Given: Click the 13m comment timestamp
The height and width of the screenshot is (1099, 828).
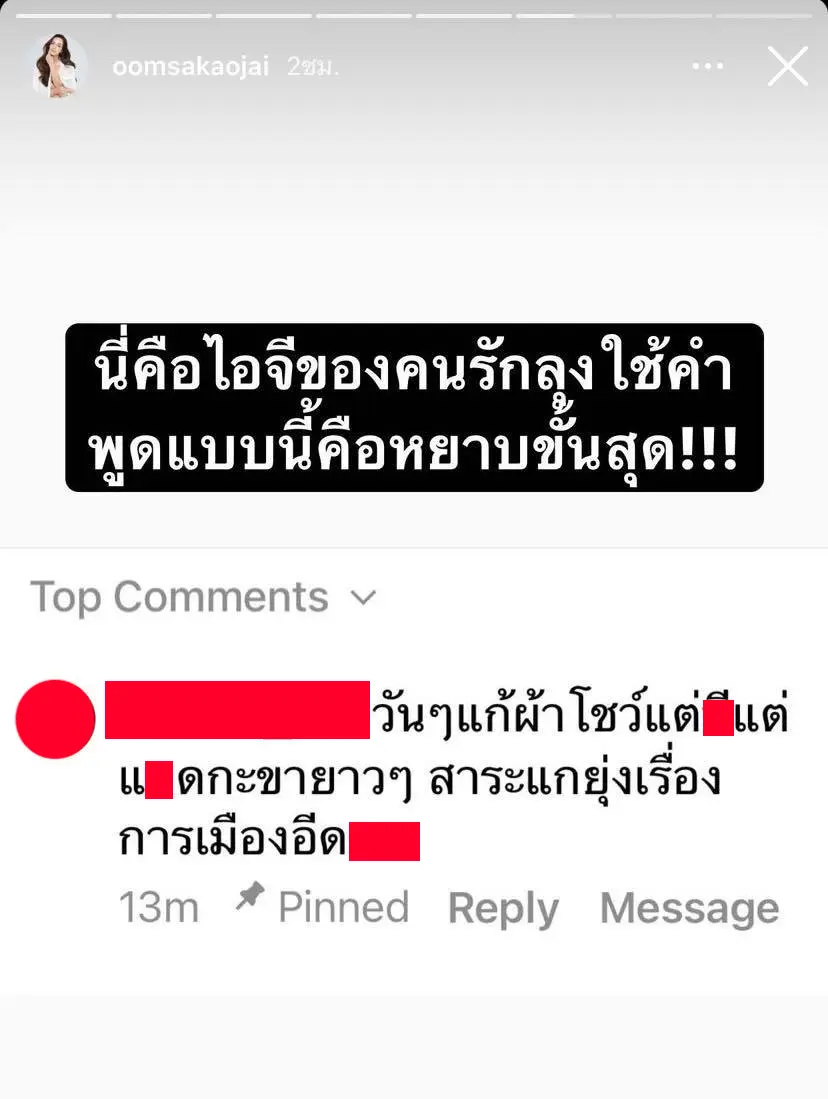Looking at the screenshot, I should click(159, 908).
